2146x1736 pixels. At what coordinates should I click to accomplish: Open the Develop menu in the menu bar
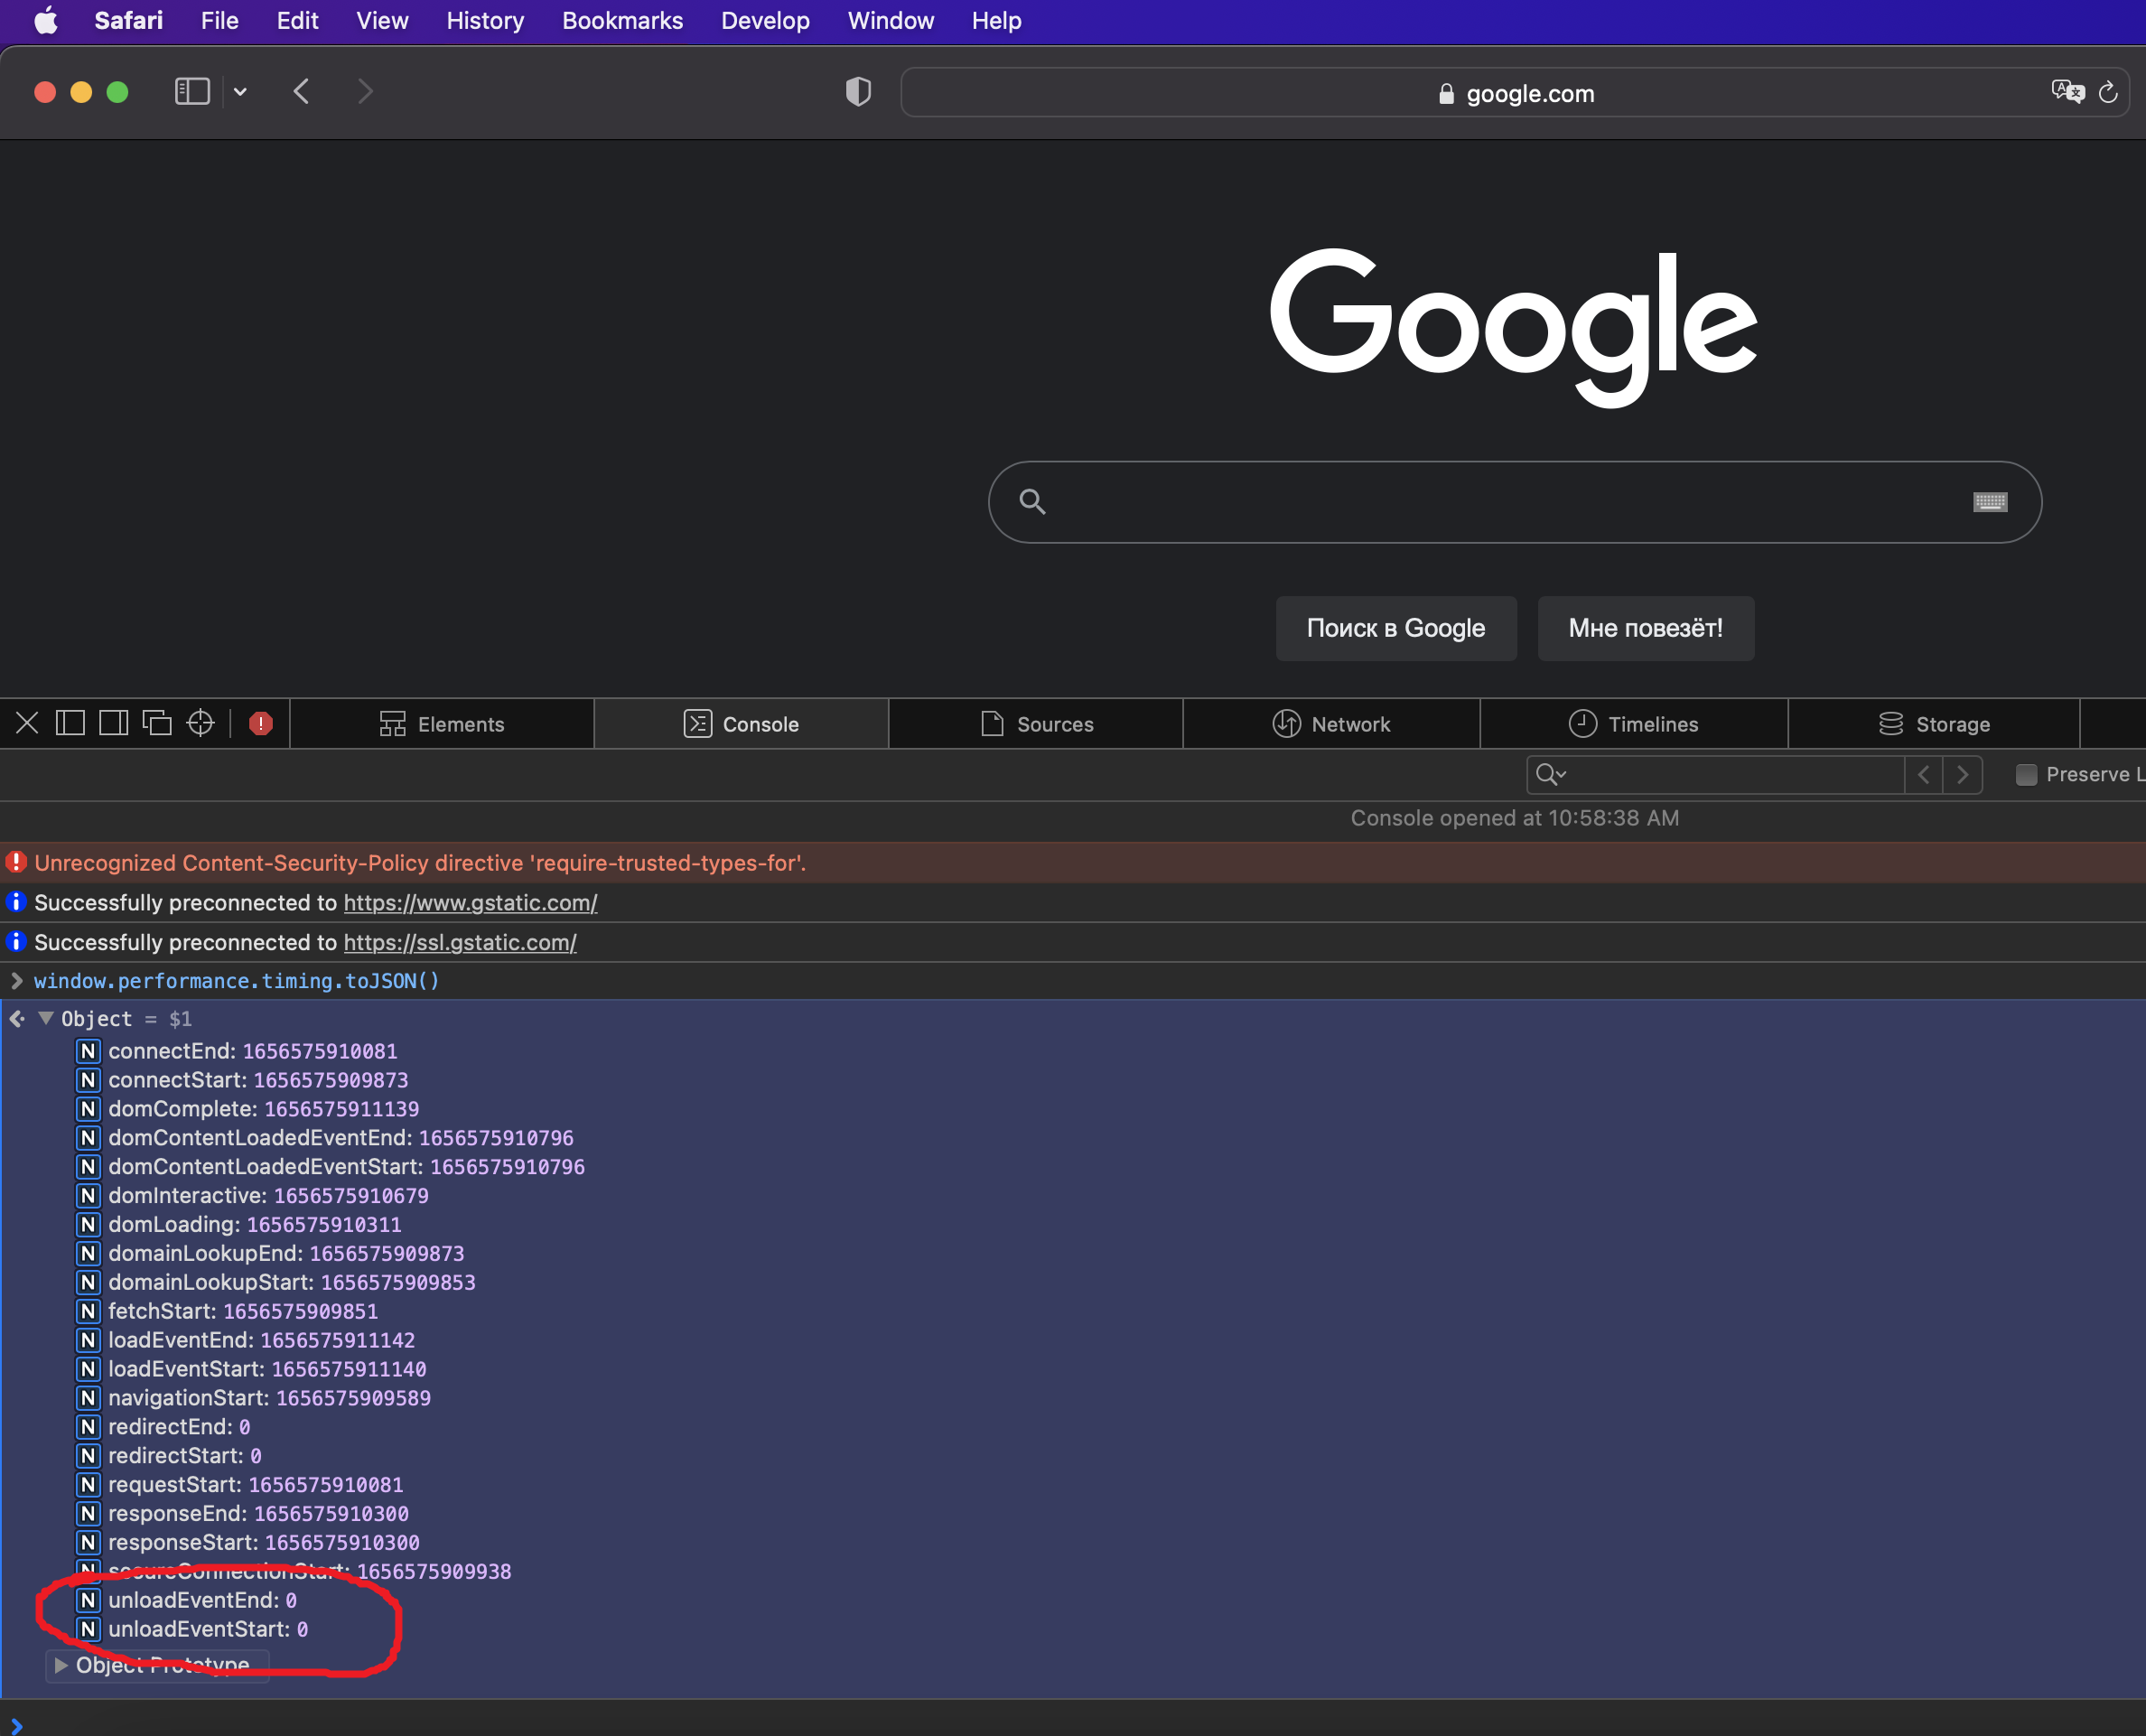[x=764, y=20]
